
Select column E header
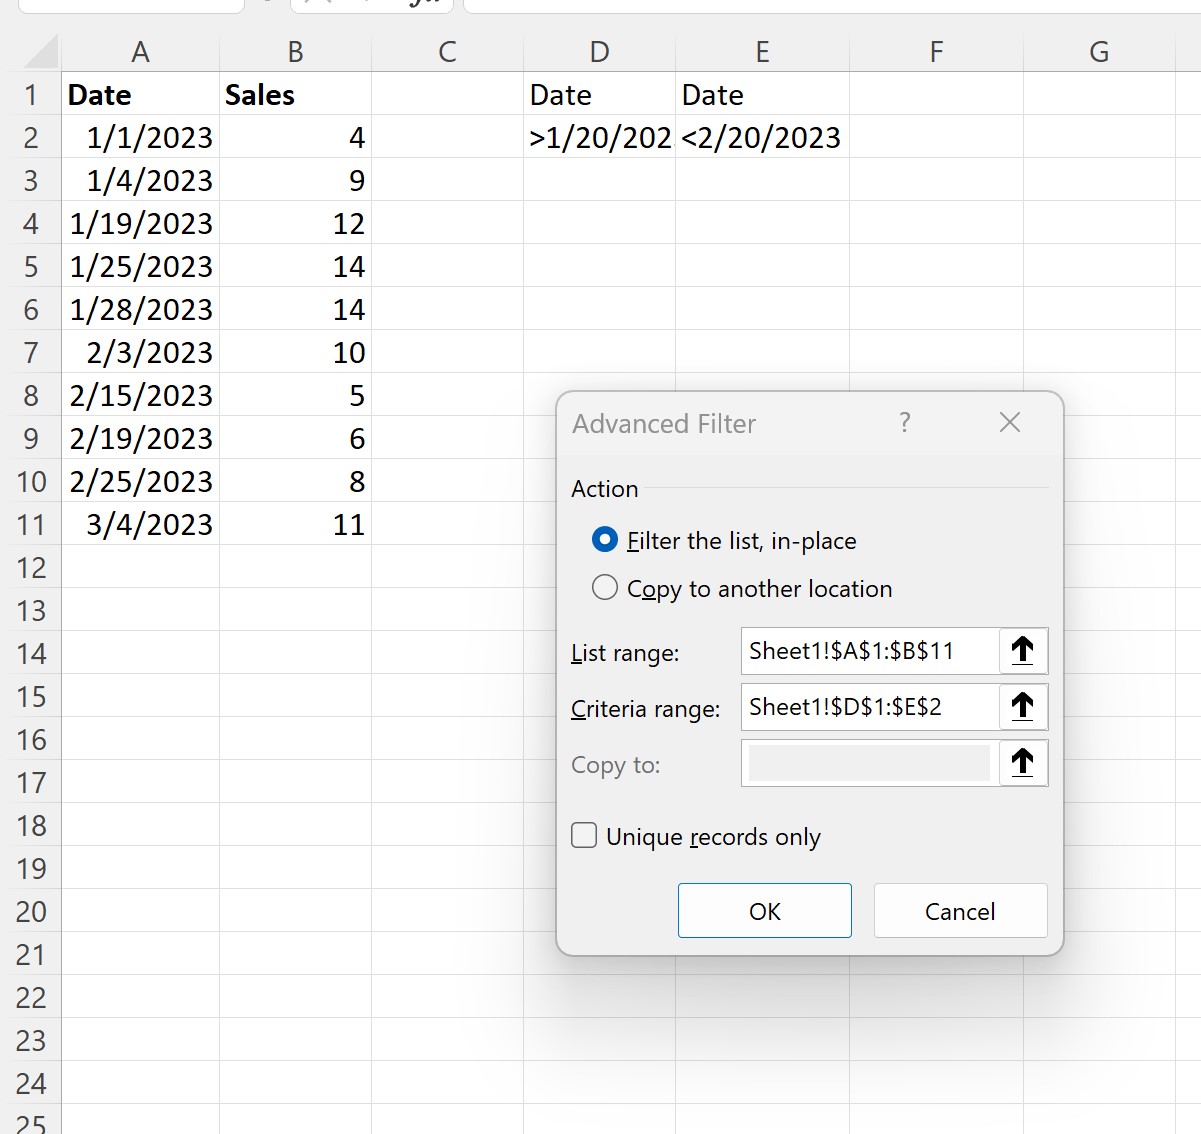tap(762, 51)
